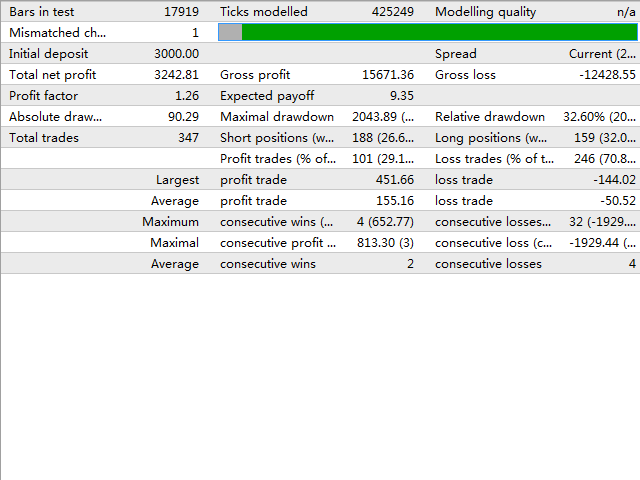Select the net profit value 3242.81
Screen dimensions: 640x480
pos(176,75)
